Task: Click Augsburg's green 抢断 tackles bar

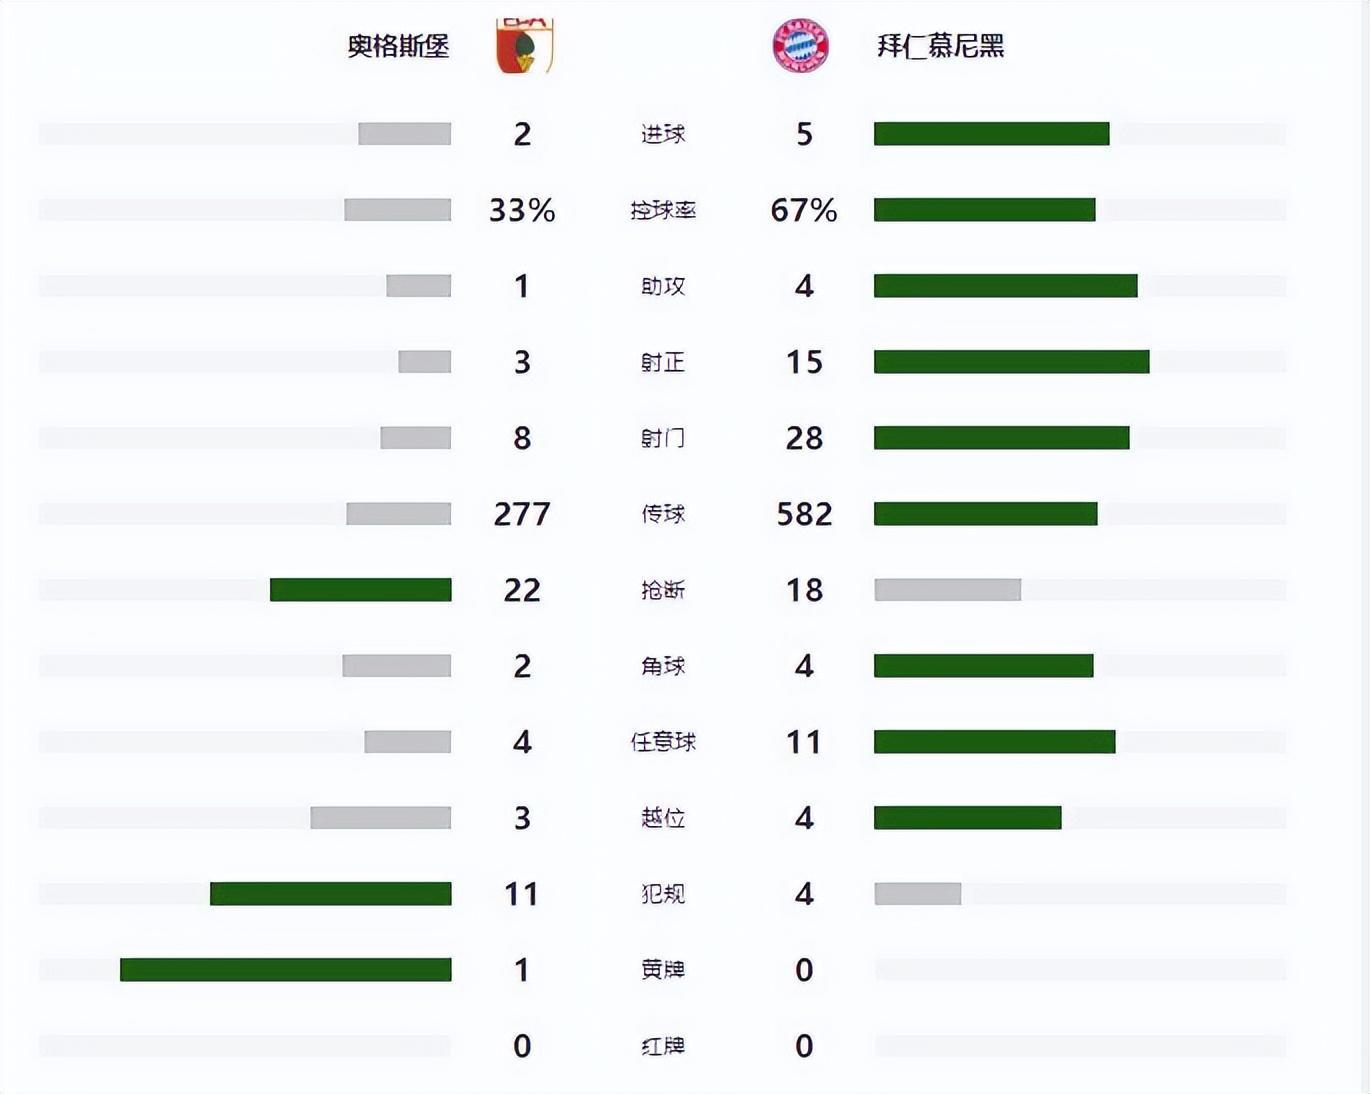Action: [360, 590]
